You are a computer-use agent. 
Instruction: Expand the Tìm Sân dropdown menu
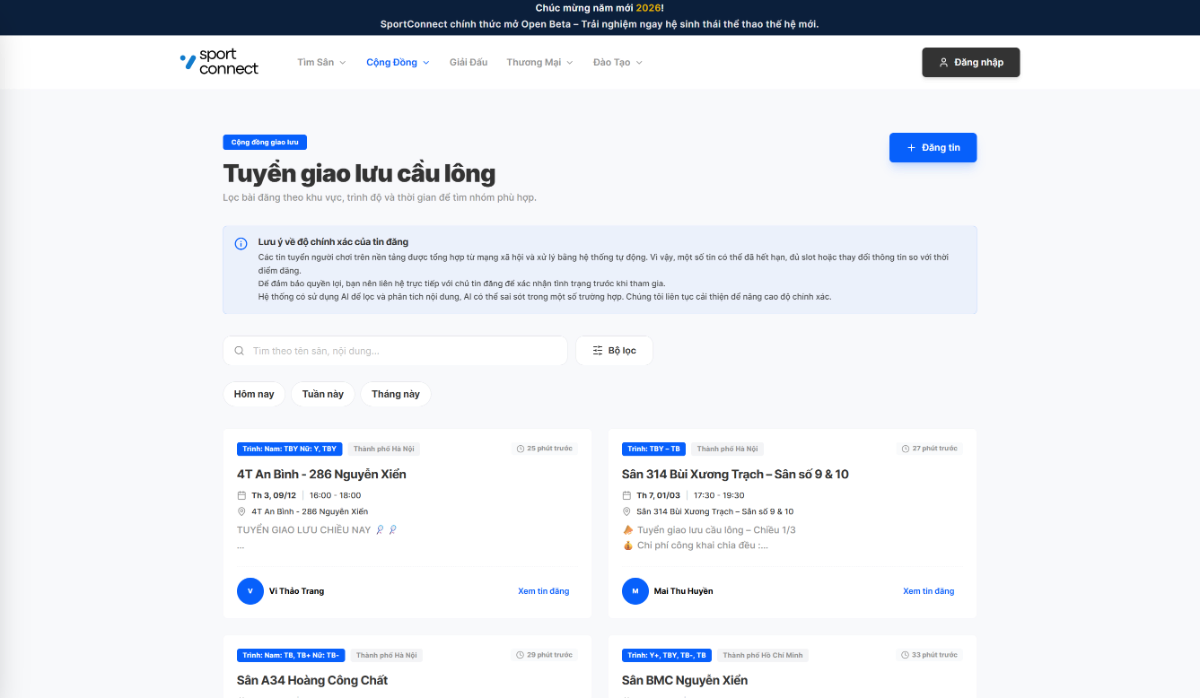[x=321, y=62]
